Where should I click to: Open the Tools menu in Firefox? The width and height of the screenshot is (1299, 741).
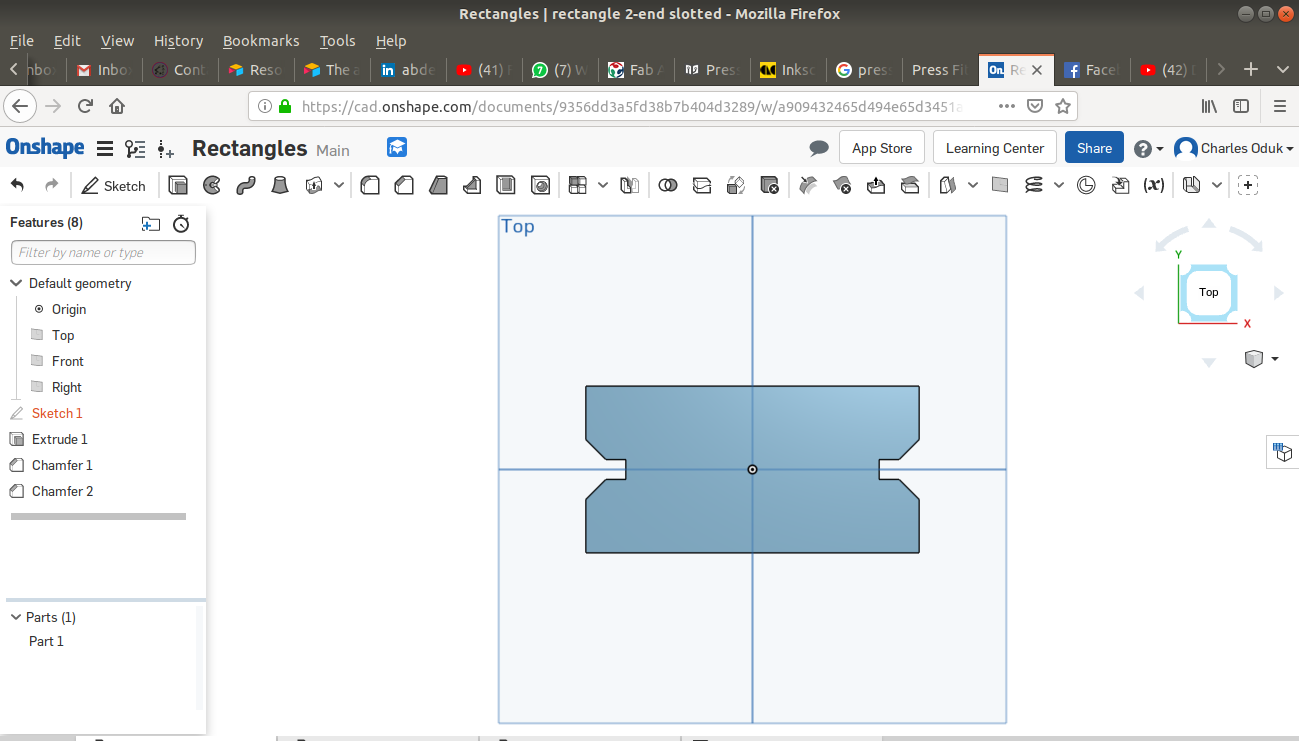click(x=337, y=41)
